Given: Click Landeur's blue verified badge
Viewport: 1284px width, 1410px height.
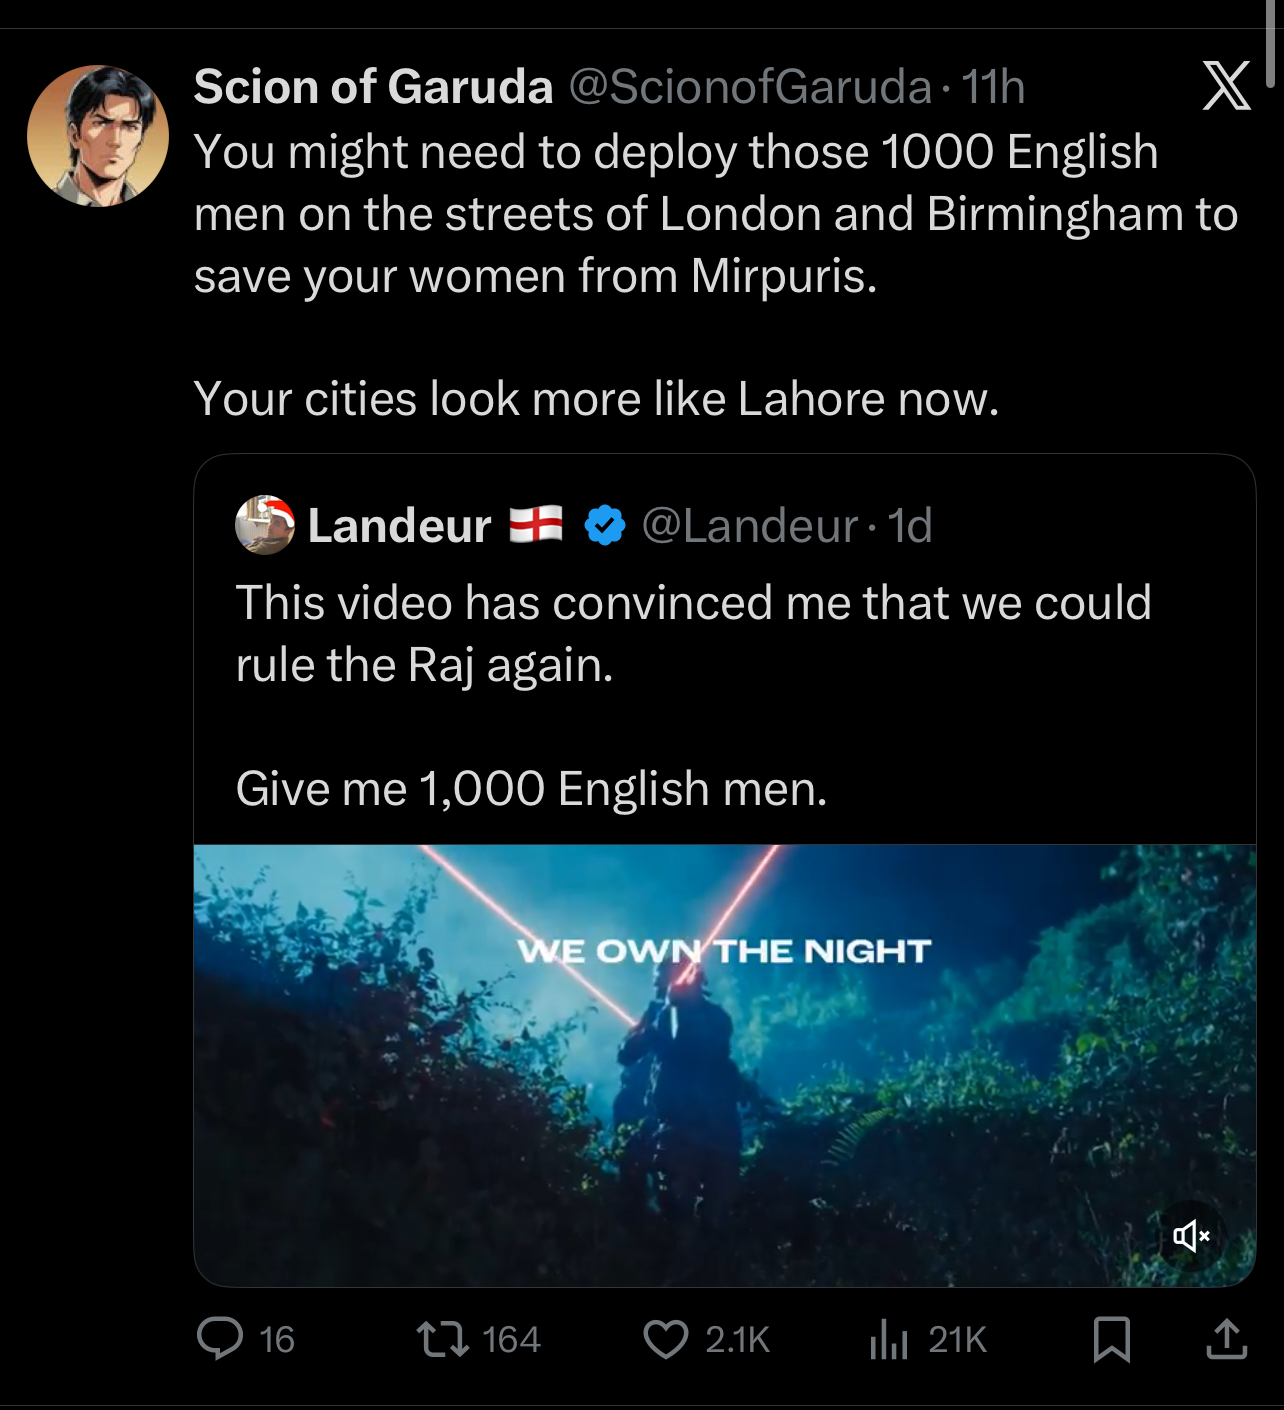Looking at the screenshot, I should pos(604,526).
